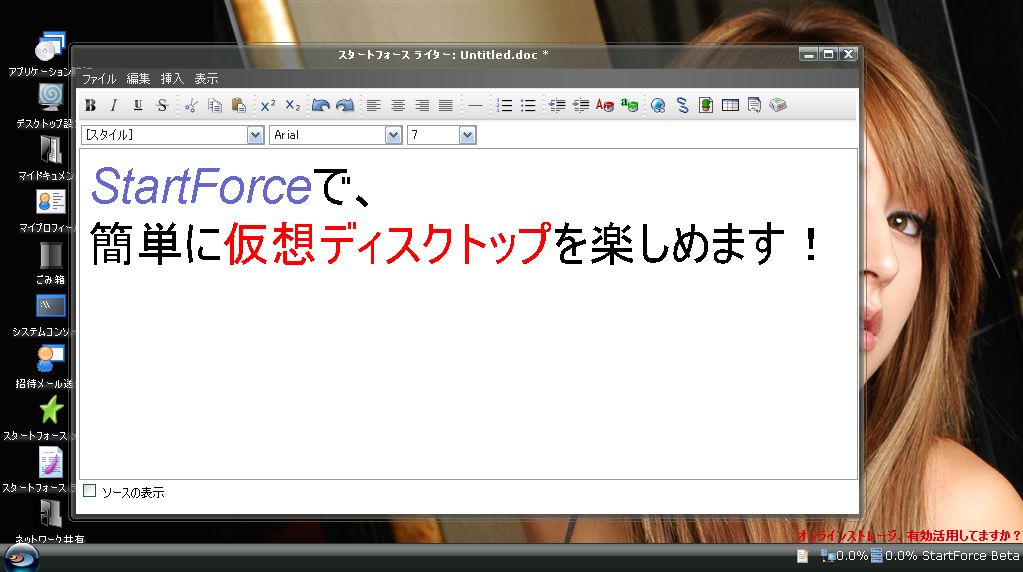Click the blue StartForce text in document
Viewport: 1023px width, 572px height.
[202, 187]
